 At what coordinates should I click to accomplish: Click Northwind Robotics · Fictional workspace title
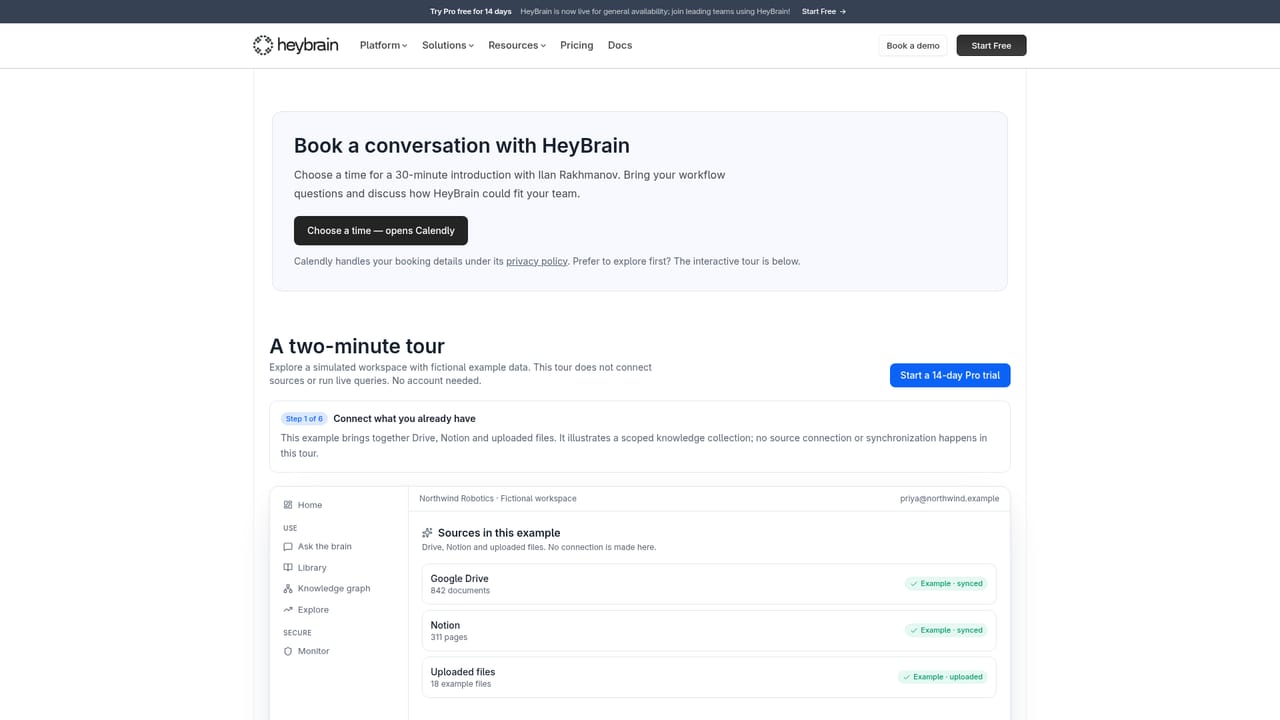click(x=498, y=498)
